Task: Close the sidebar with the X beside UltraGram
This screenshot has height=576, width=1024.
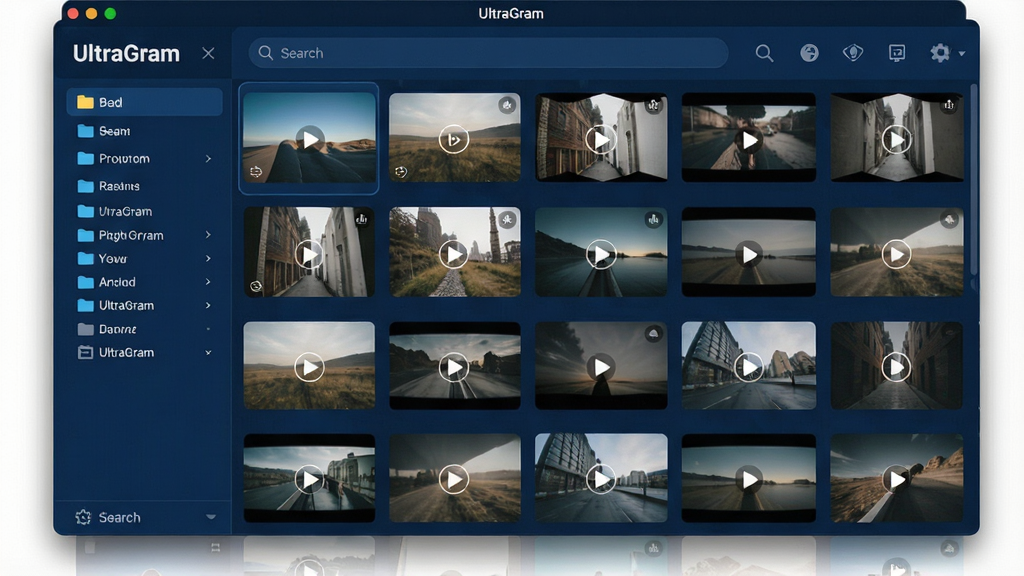Action: click(x=208, y=53)
